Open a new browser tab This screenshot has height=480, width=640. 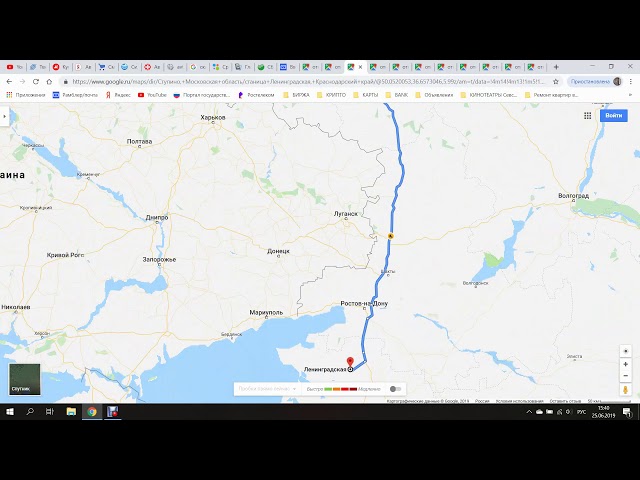556,67
